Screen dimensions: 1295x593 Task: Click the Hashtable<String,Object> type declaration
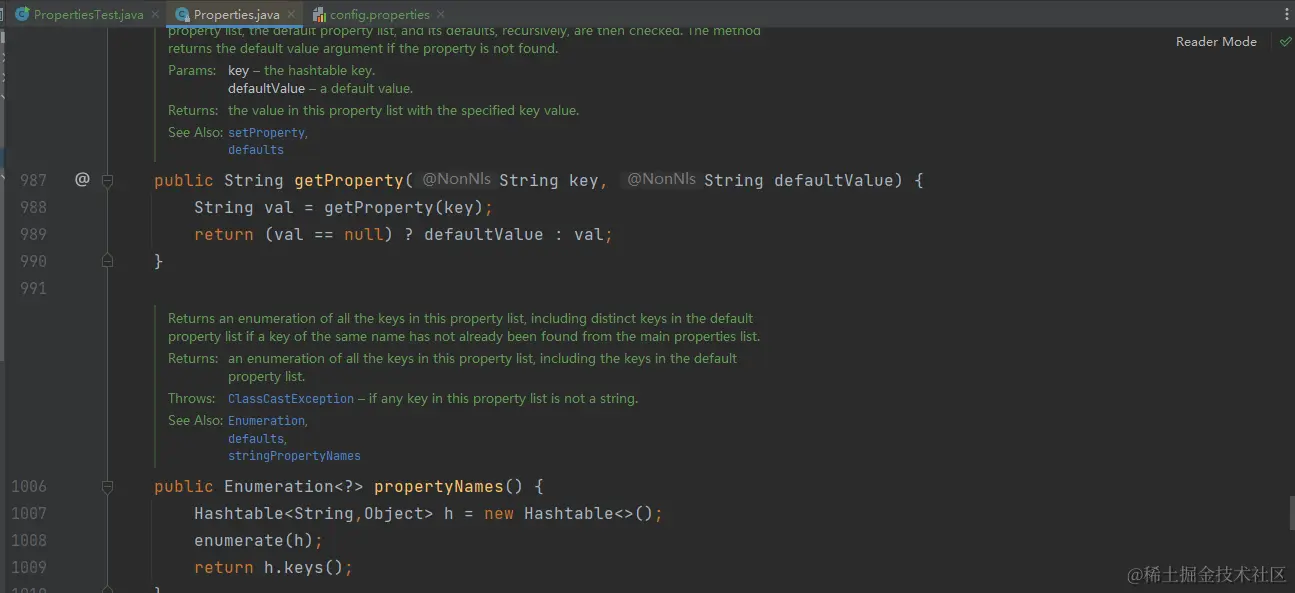[x=314, y=513]
